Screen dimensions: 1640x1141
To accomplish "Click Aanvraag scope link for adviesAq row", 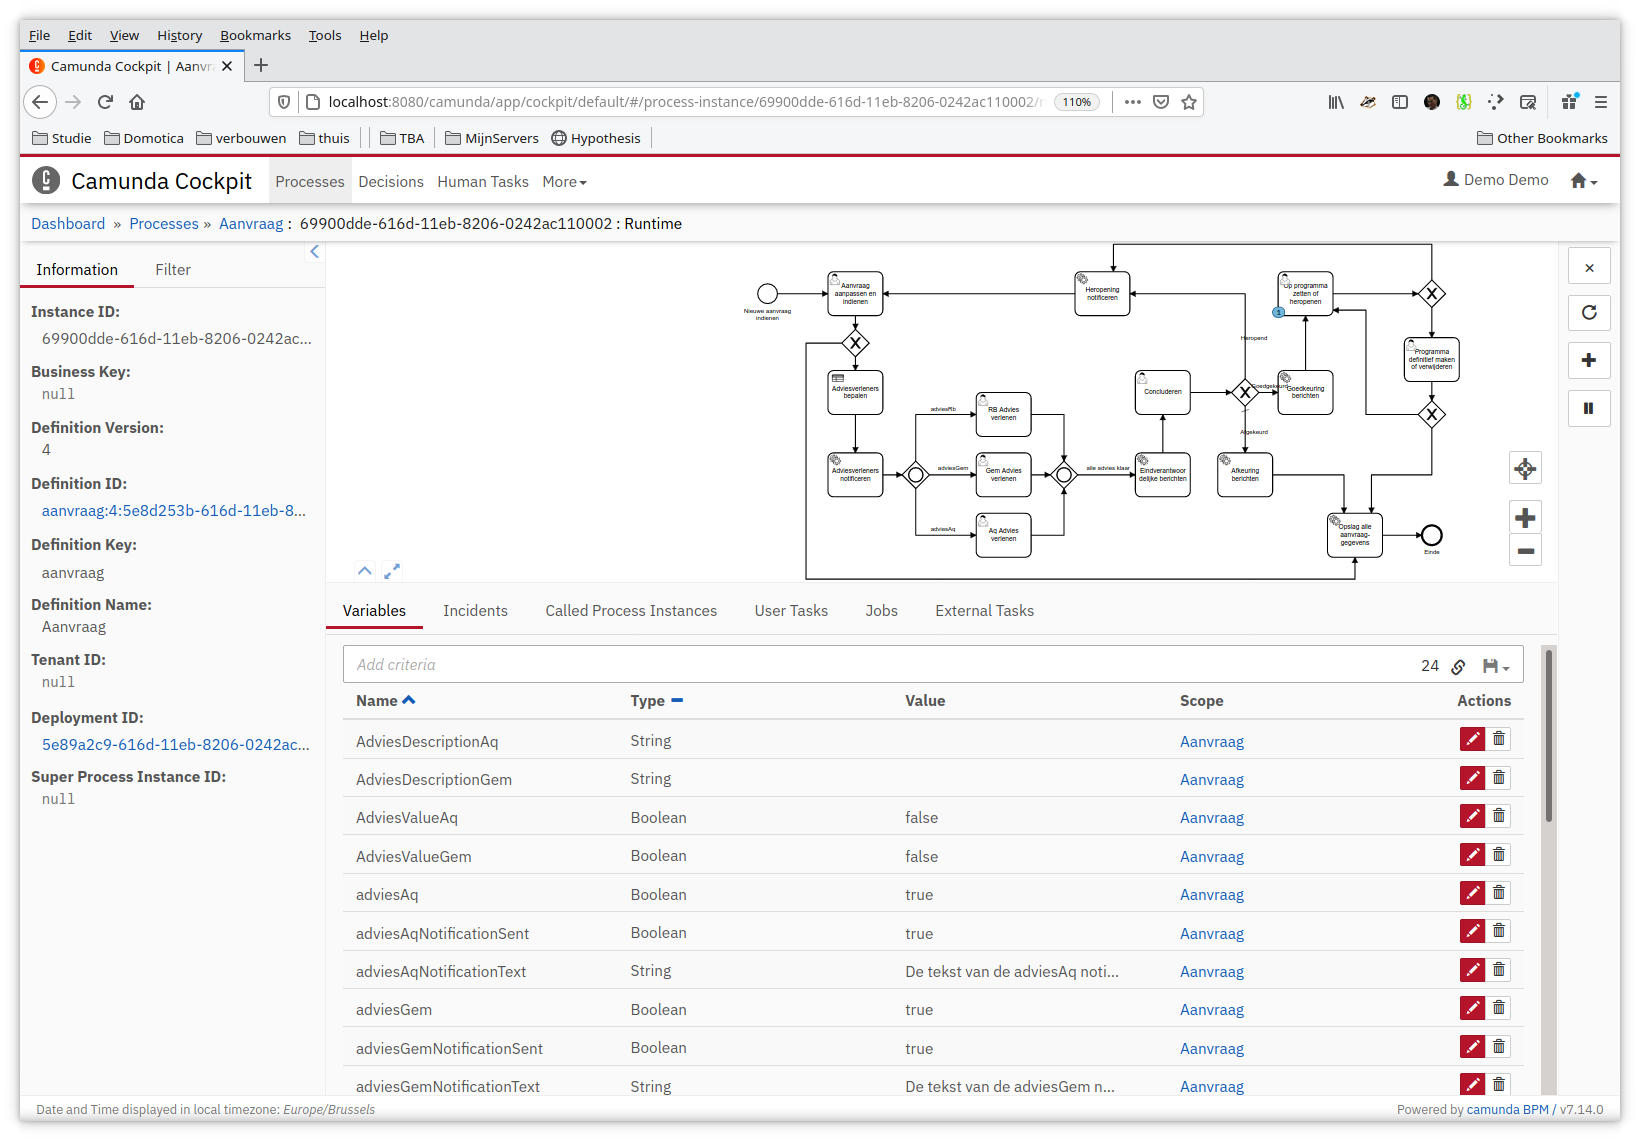I will [x=1212, y=895].
